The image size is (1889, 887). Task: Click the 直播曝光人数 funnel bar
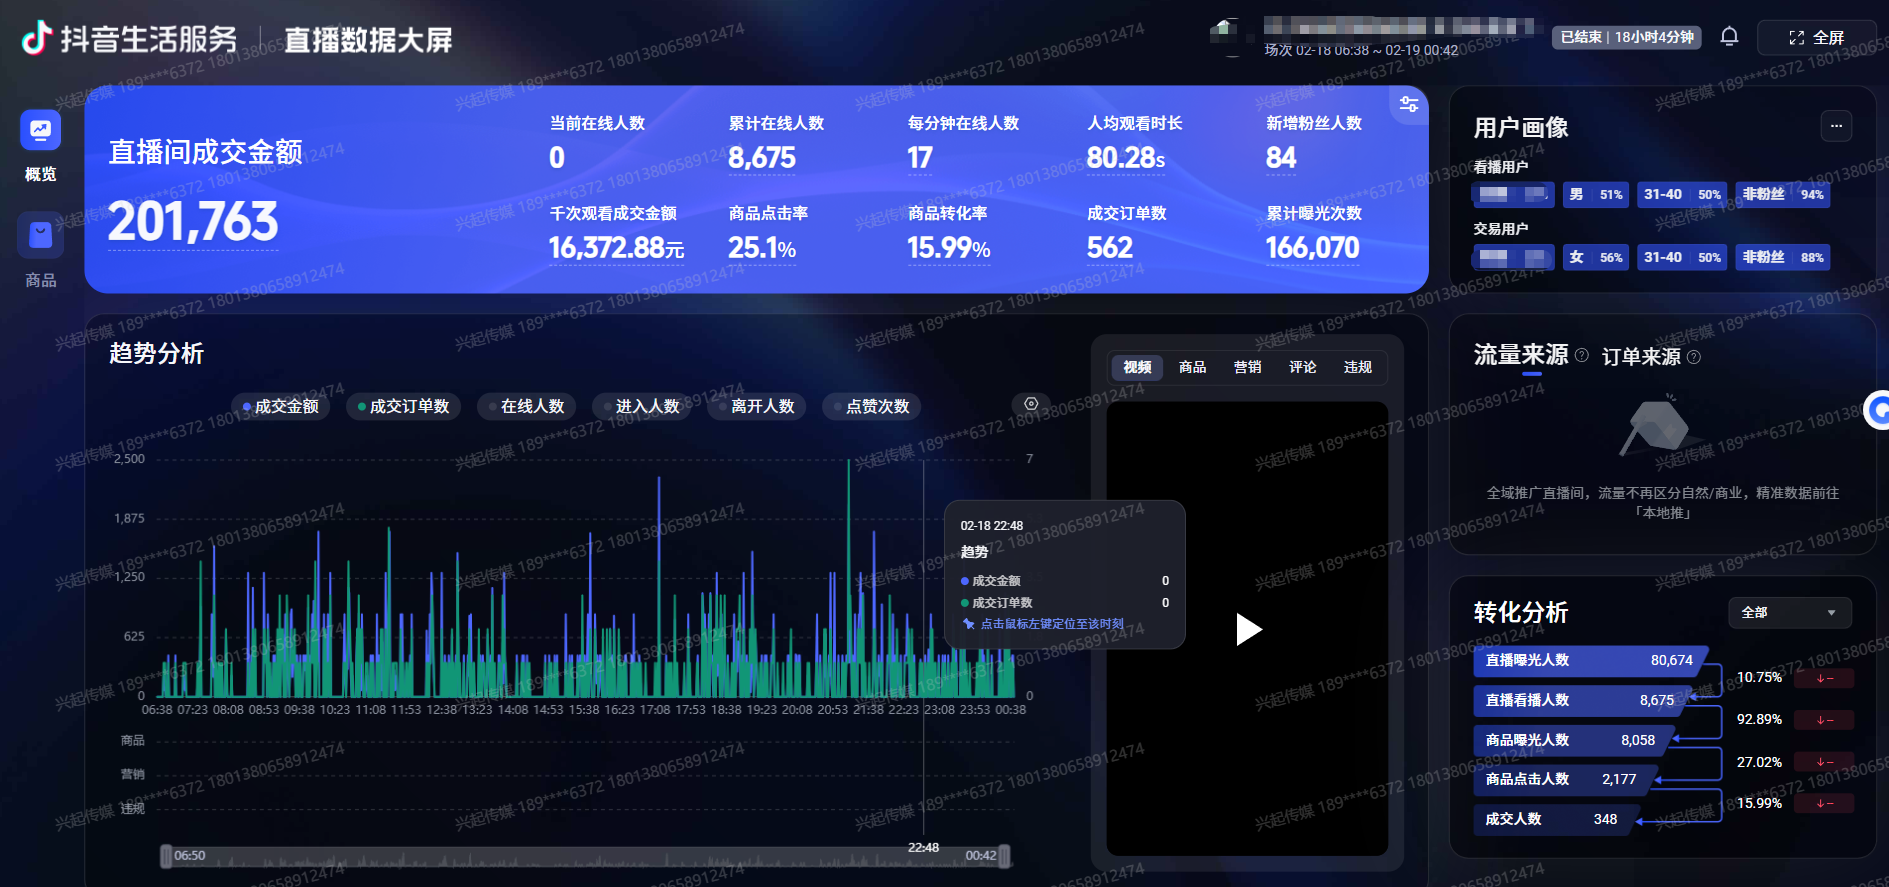pyautogui.click(x=1590, y=660)
